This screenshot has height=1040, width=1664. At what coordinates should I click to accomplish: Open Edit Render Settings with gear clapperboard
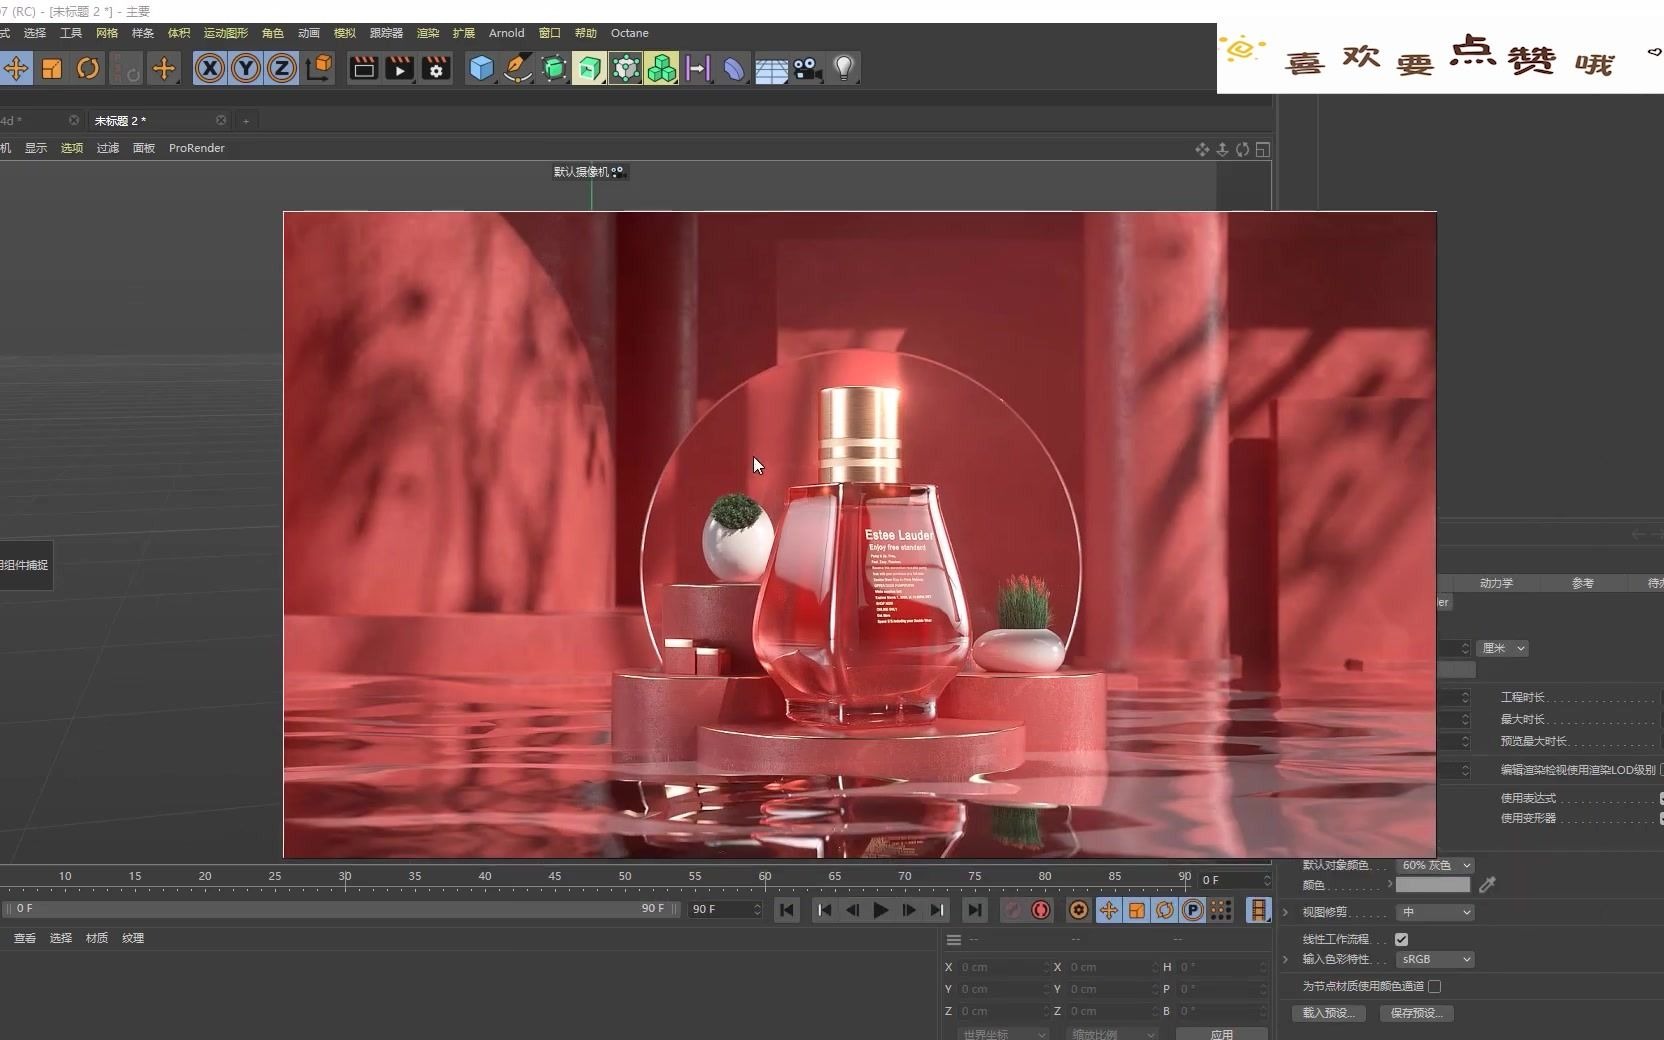coord(436,69)
